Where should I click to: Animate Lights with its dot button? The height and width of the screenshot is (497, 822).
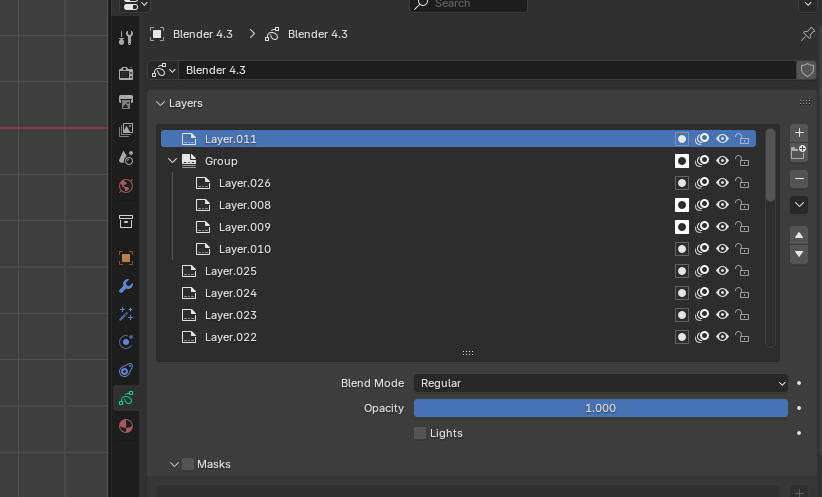click(799, 433)
